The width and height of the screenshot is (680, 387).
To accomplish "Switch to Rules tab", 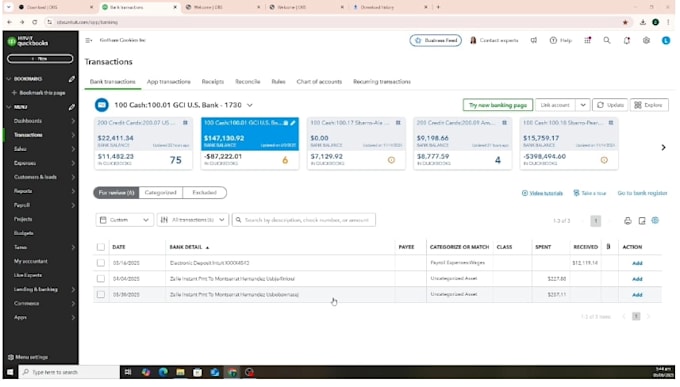I will coord(278,82).
